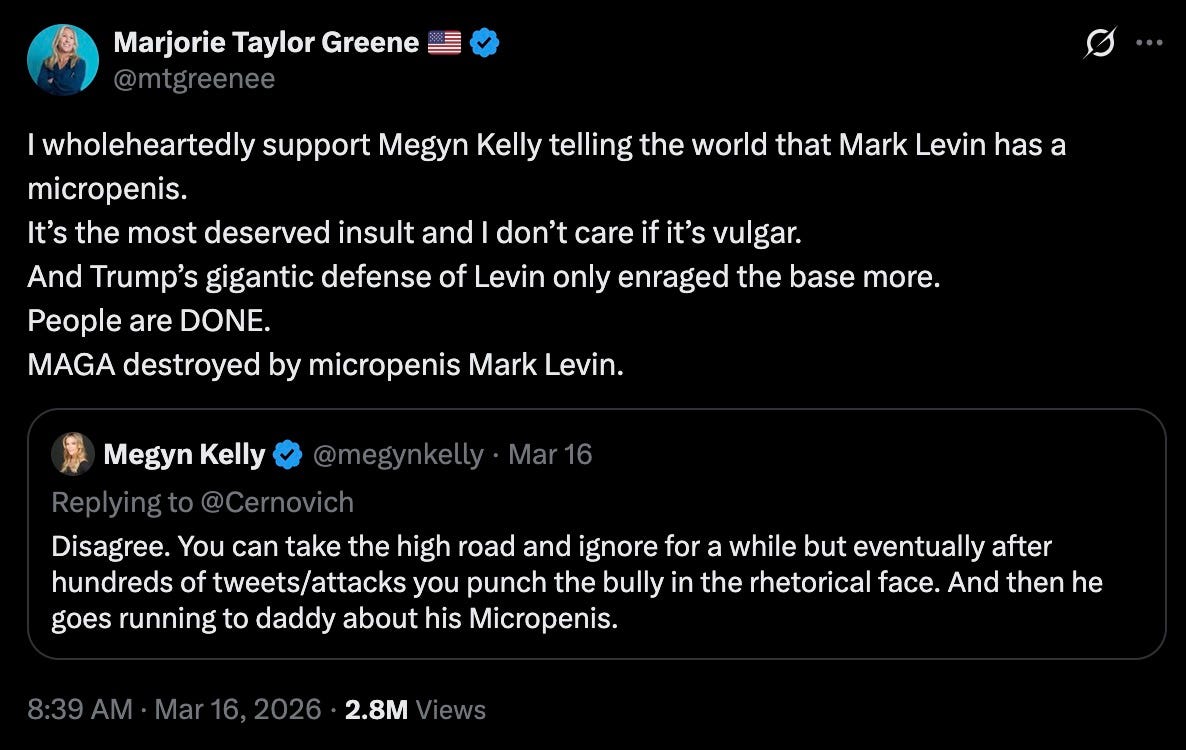View the 2.8M Views count
This screenshot has width=1186, height=750.
415,709
